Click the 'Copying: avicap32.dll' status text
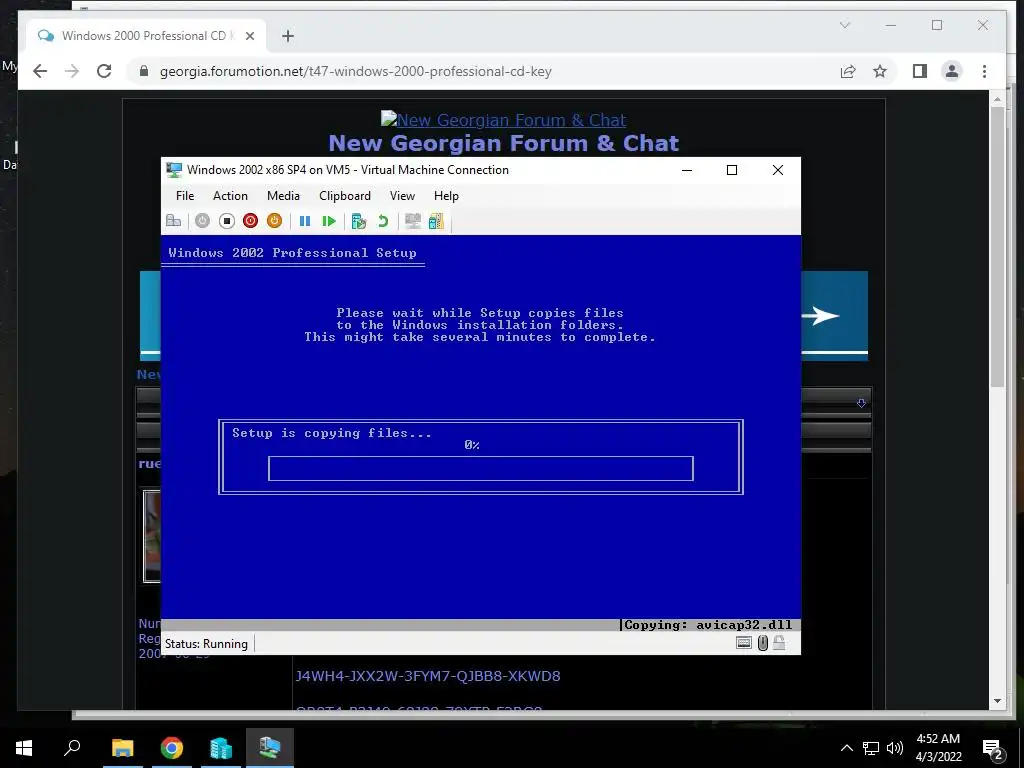 pos(708,625)
